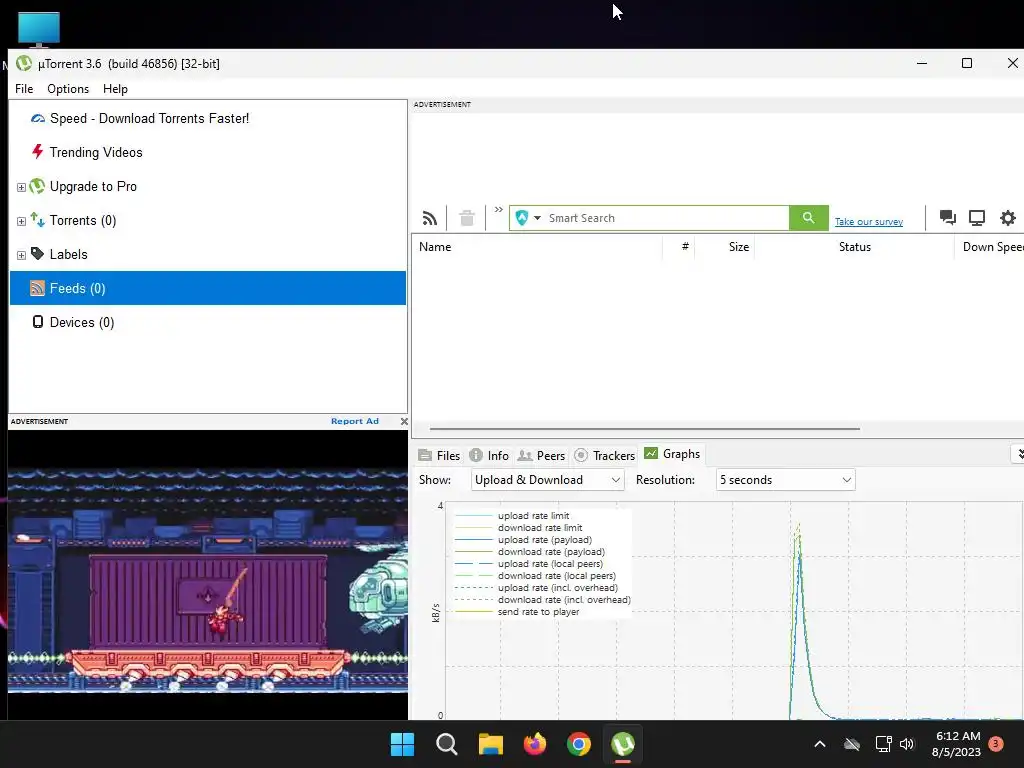Click the red Trending Videos lightning icon
Screen dimensions: 1024x768
click(x=38, y=152)
